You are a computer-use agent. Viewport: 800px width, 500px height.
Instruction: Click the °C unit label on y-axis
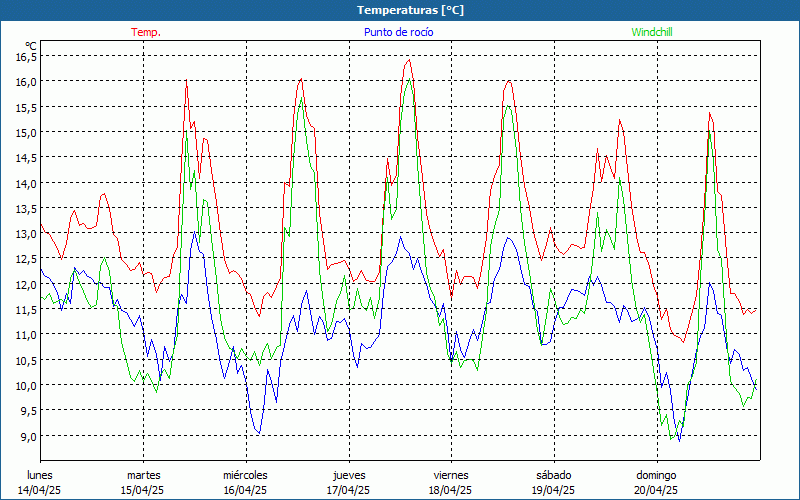[x=31, y=46]
